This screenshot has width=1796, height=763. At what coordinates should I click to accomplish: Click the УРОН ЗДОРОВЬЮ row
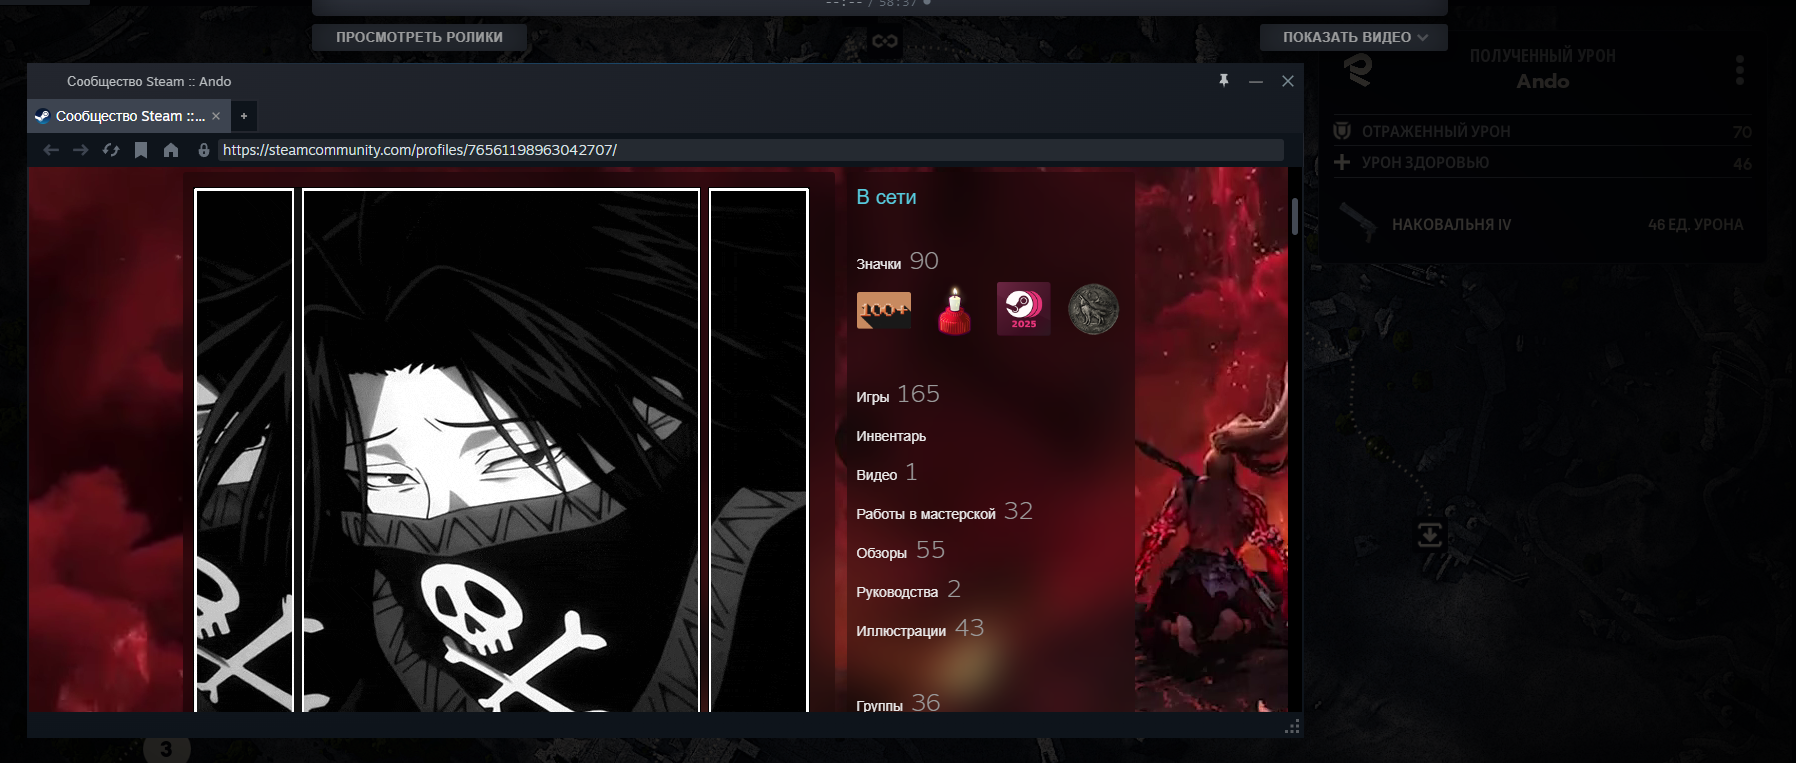(1543, 163)
